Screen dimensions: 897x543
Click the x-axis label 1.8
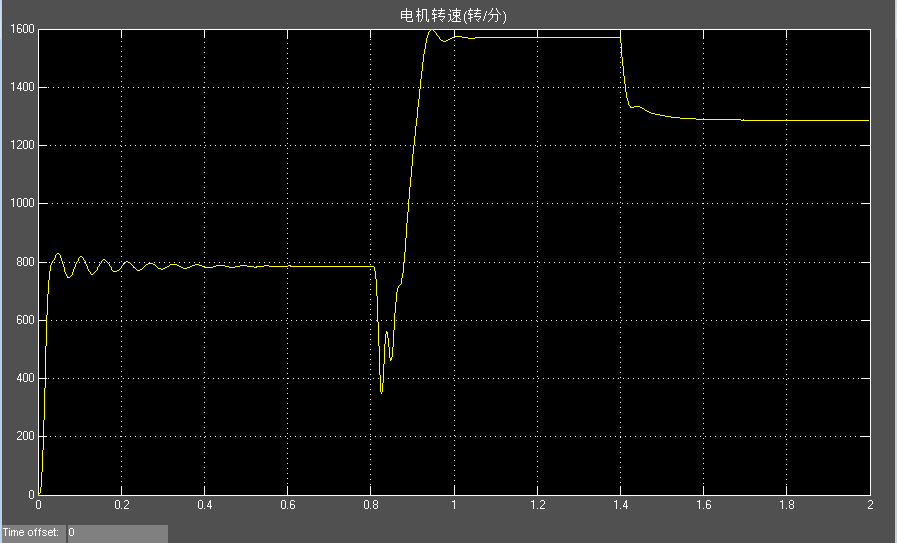coord(787,505)
